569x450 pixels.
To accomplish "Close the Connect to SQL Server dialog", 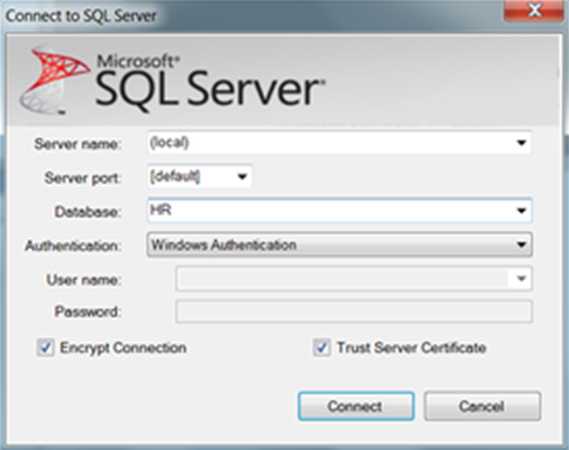I will pyautogui.click(x=535, y=11).
